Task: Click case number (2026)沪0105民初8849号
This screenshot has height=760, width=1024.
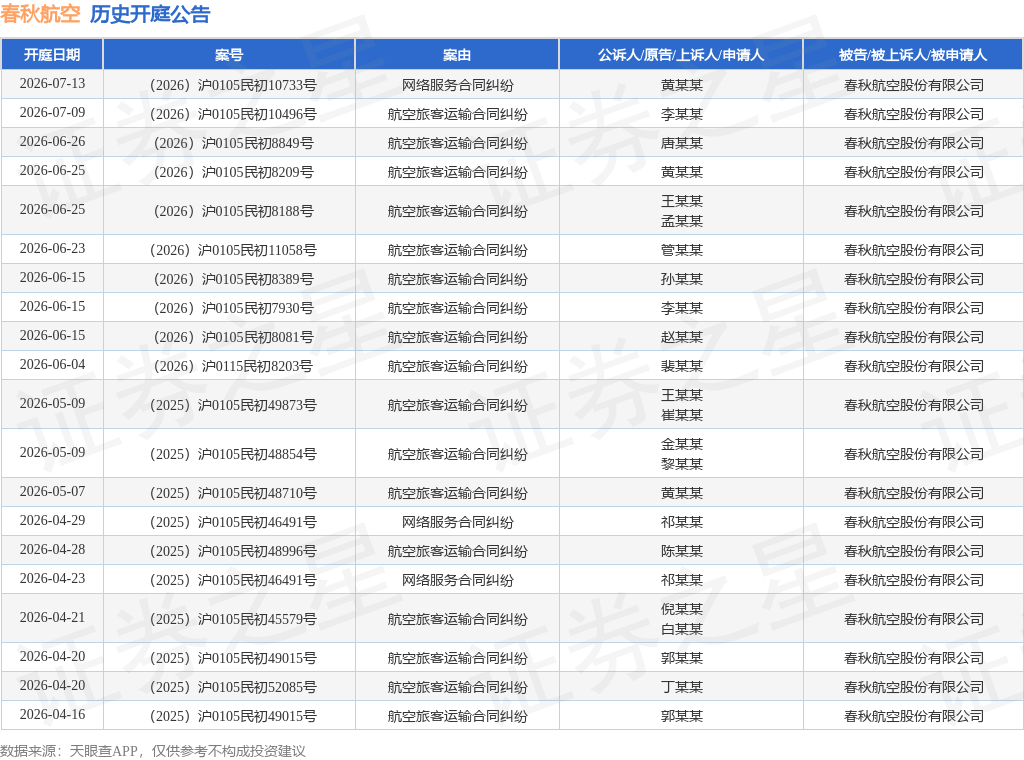Action: [233, 144]
